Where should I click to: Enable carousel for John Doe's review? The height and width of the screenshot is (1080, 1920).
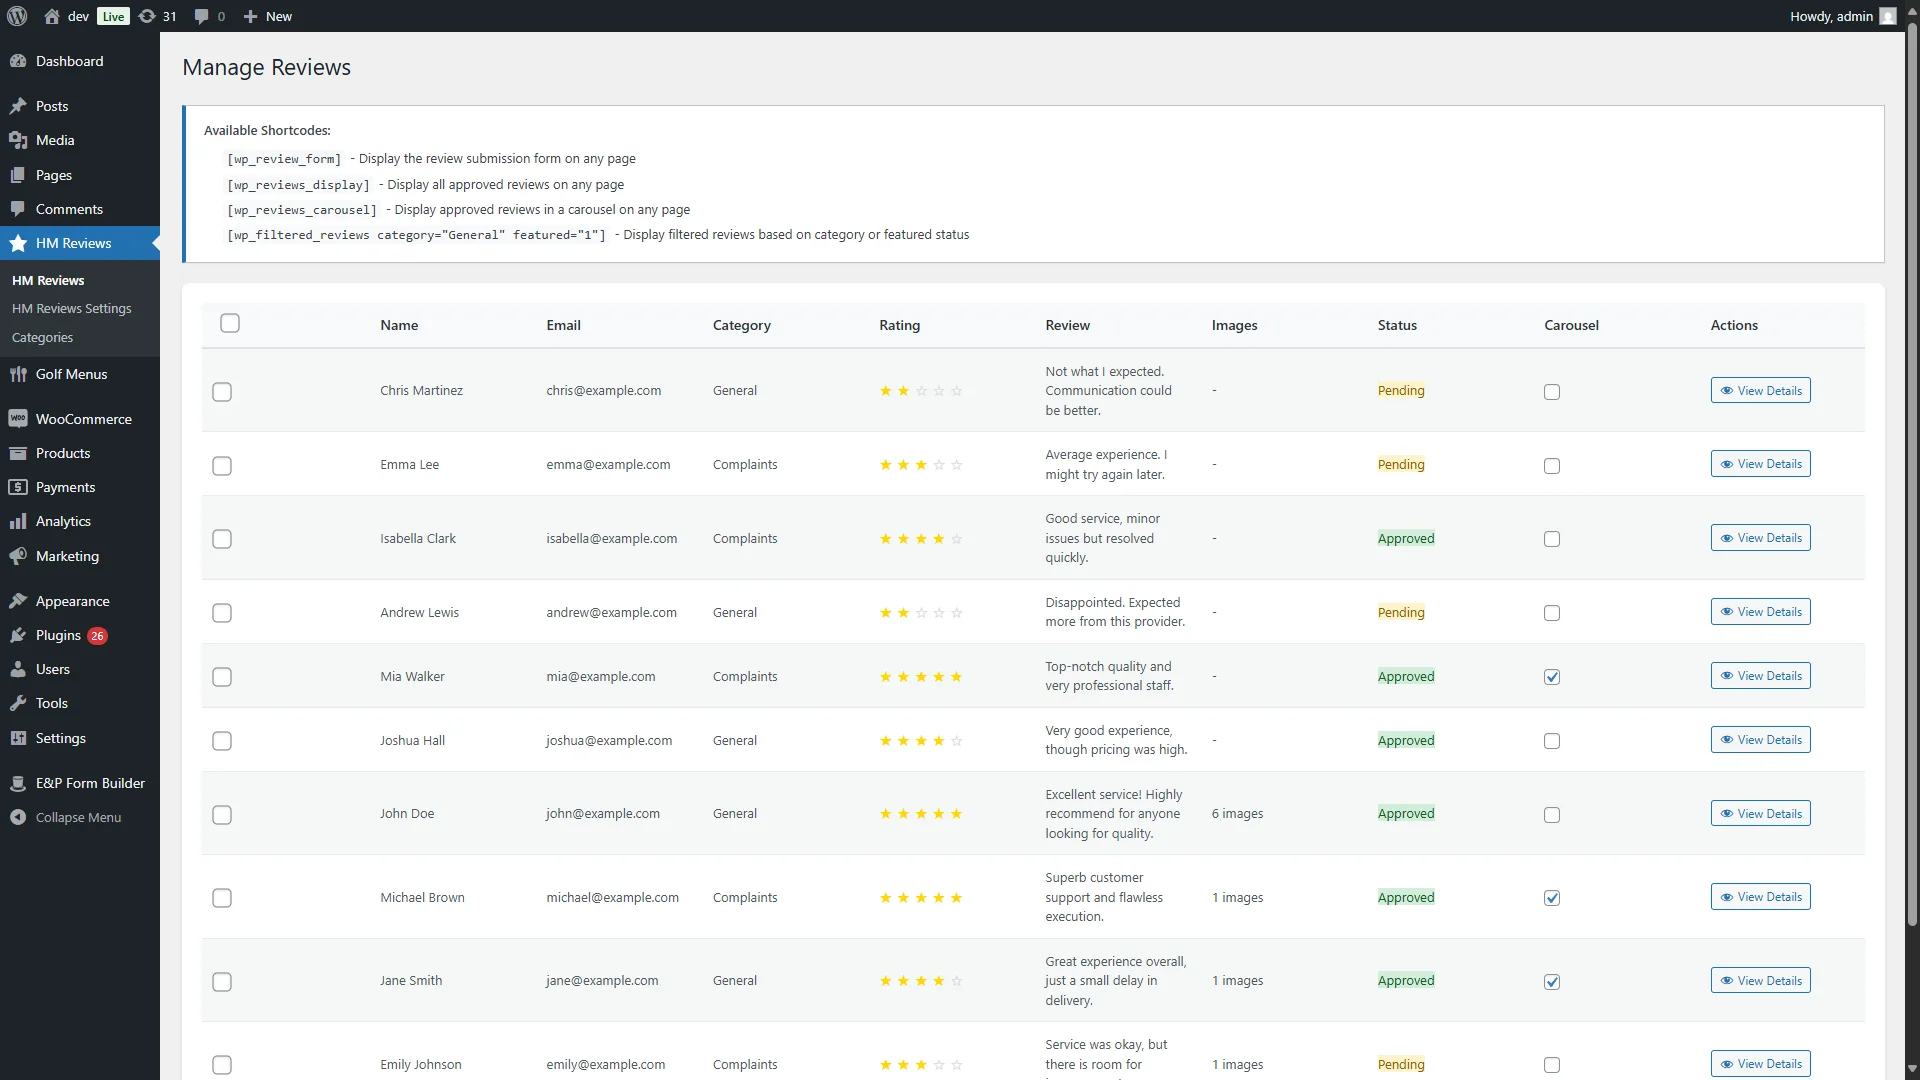point(1552,815)
